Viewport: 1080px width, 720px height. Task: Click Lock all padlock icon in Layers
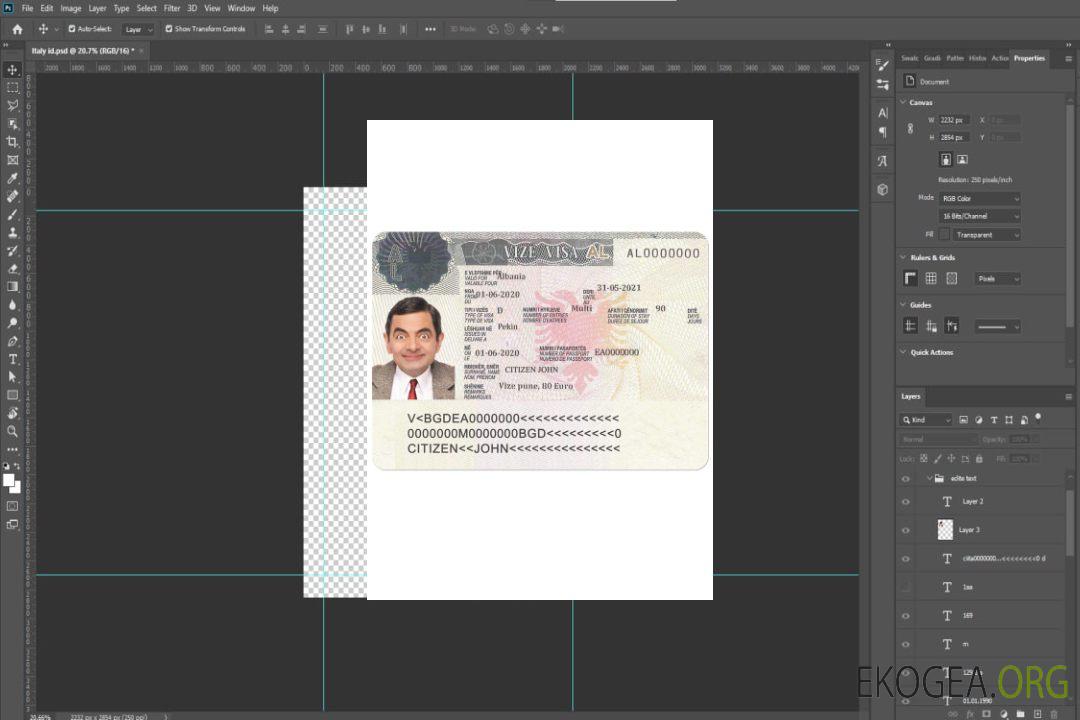979,458
